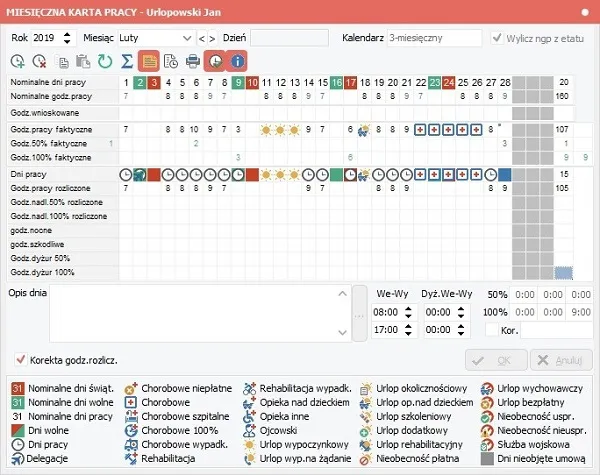Open the Miesiąc dropdown showing Luty

point(151,37)
